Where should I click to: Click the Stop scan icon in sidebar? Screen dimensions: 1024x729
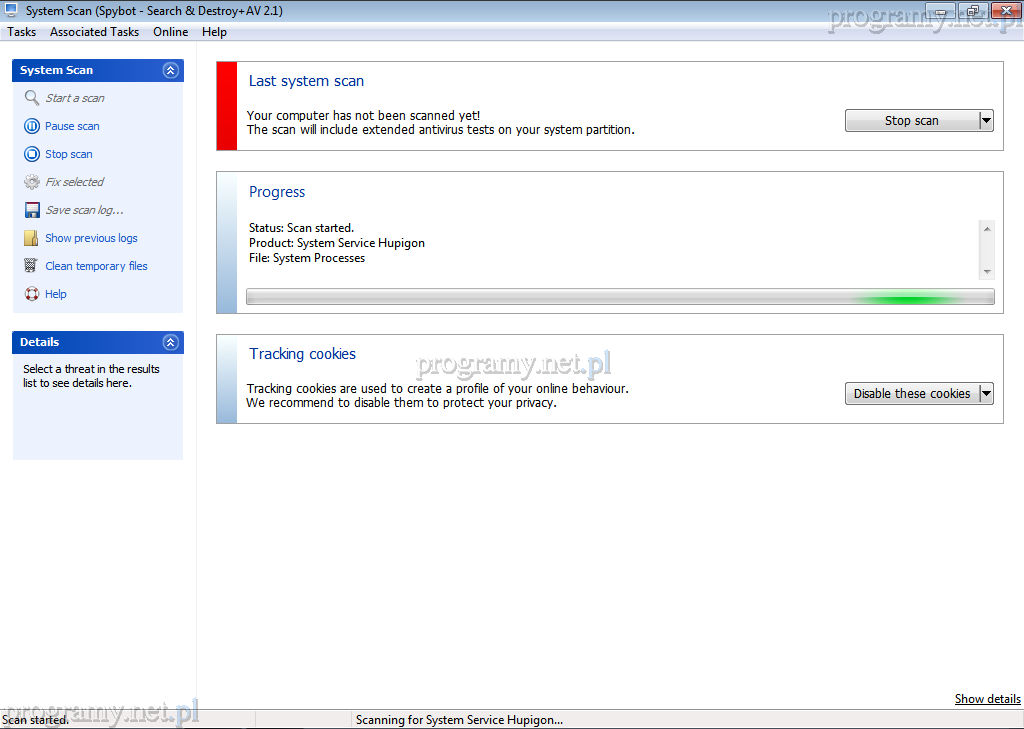[32, 154]
